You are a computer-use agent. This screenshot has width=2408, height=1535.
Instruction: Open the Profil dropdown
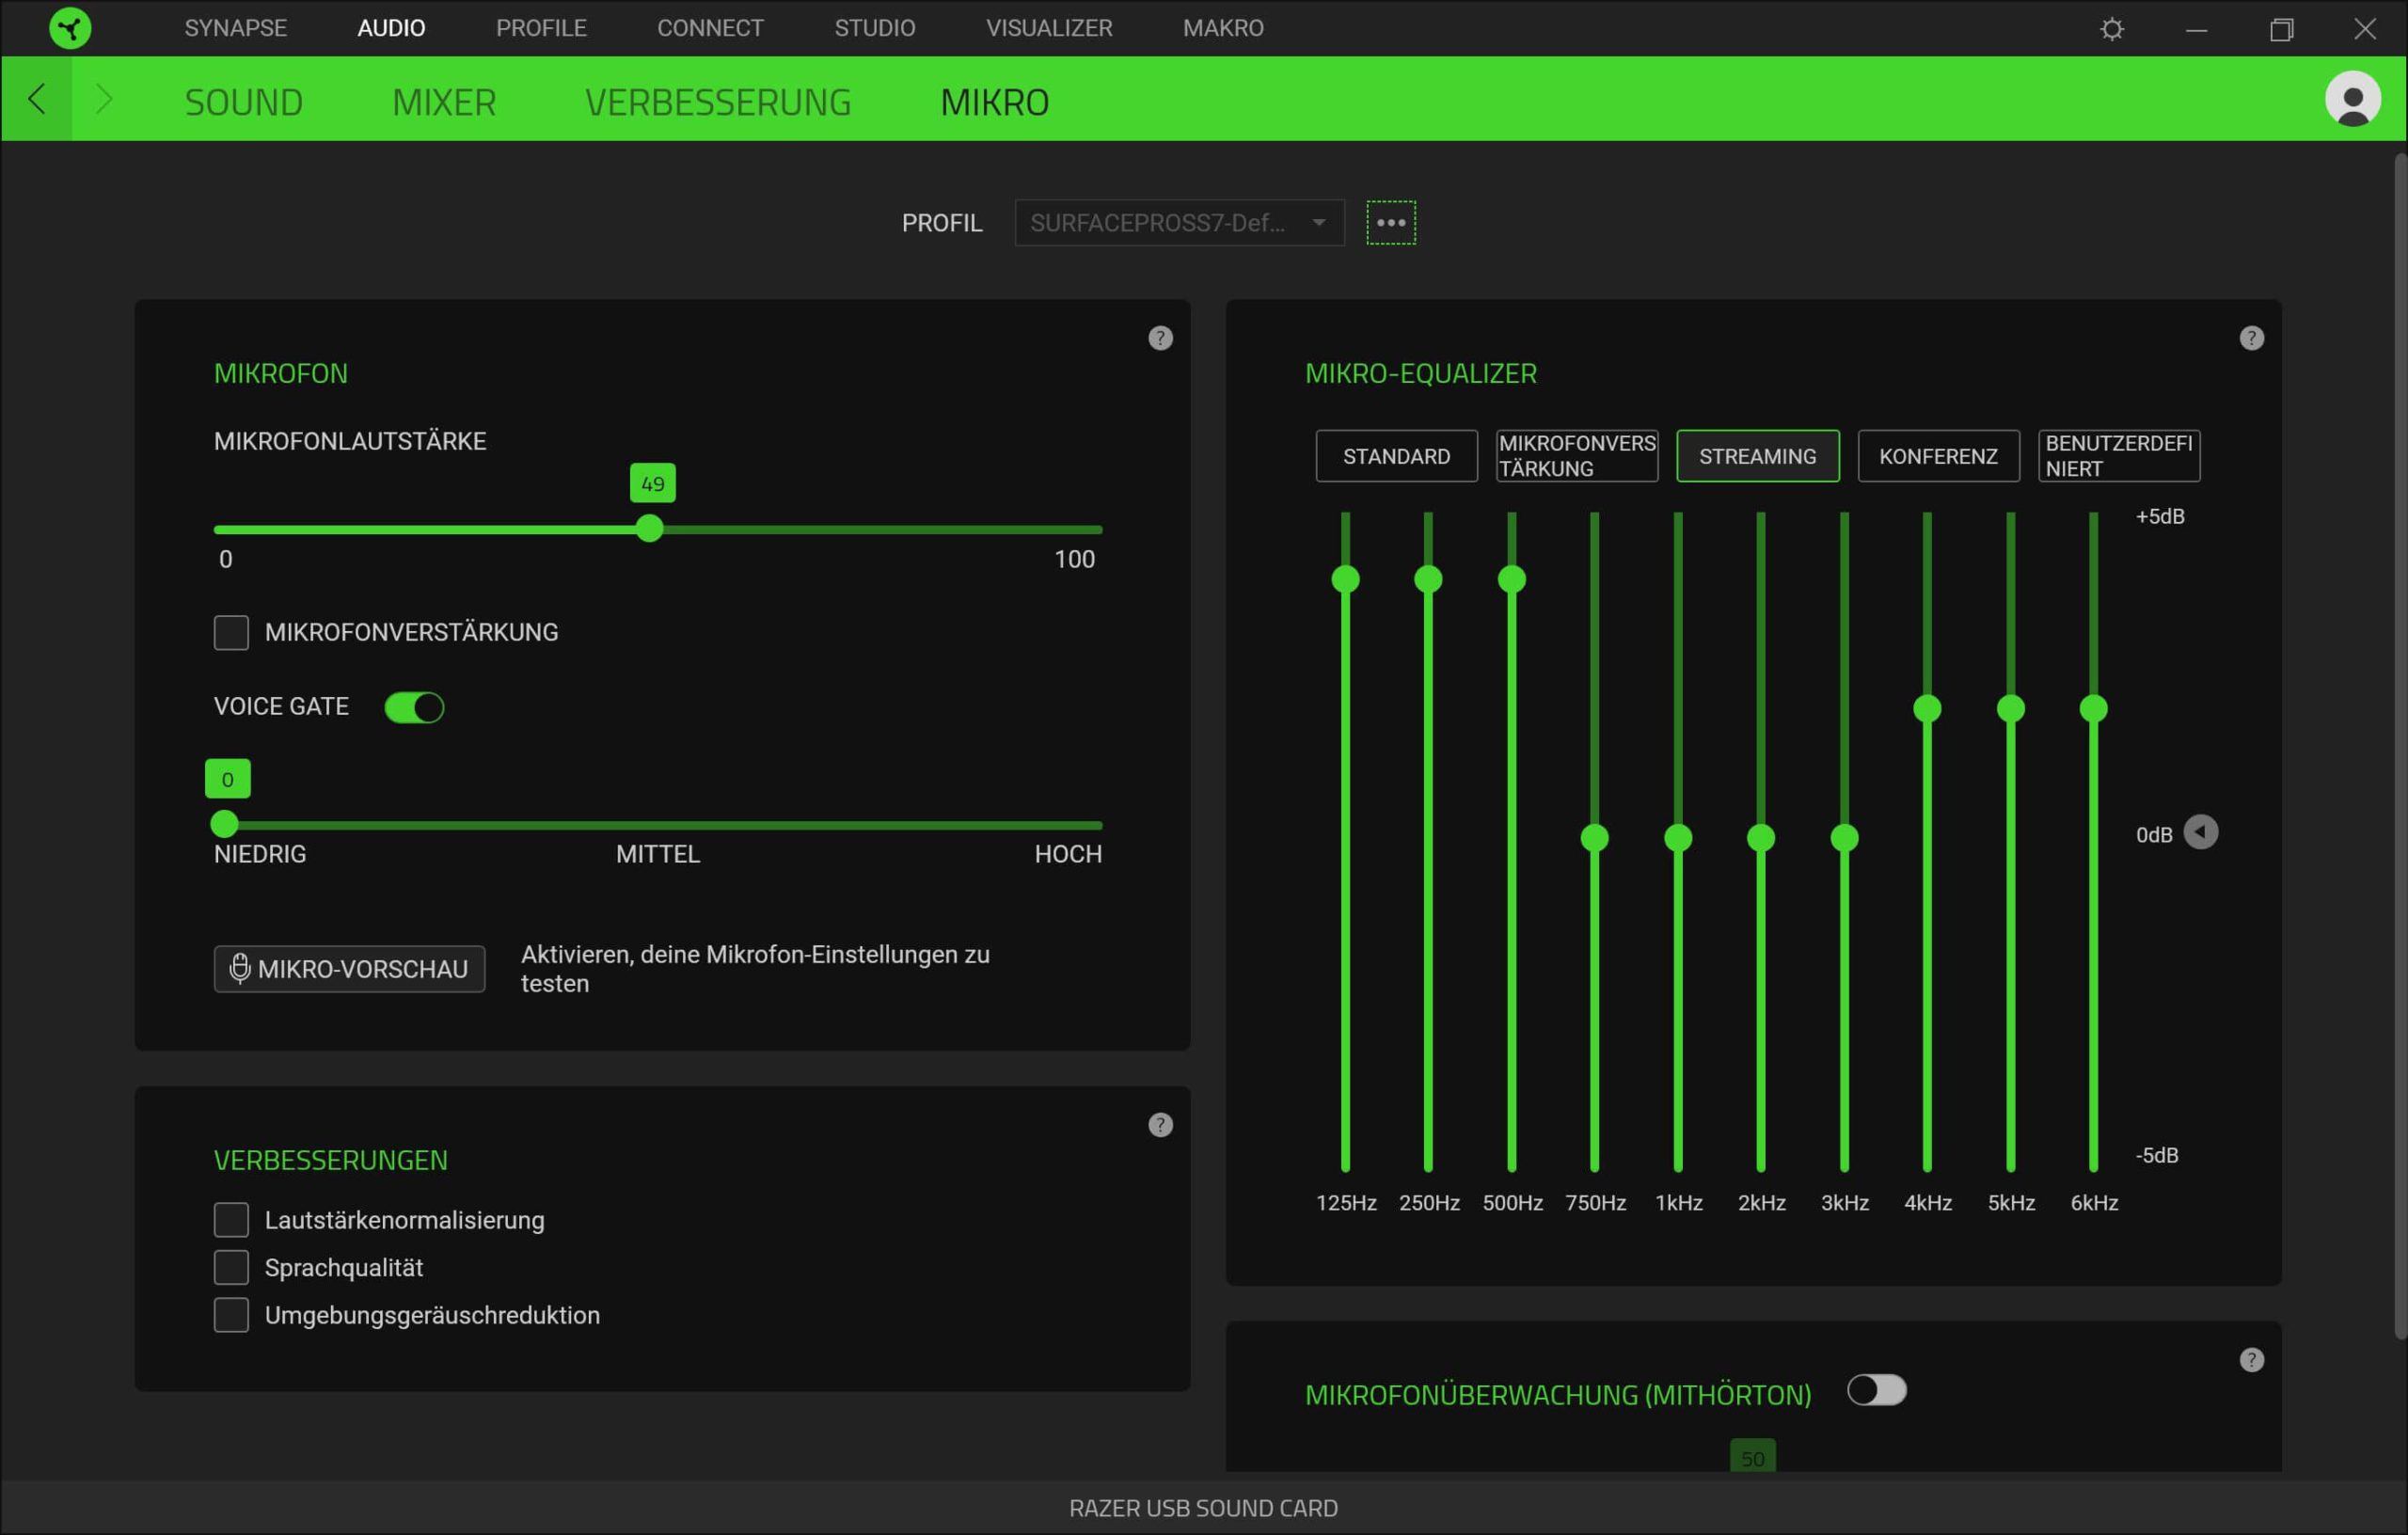[x=1178, y=222]
